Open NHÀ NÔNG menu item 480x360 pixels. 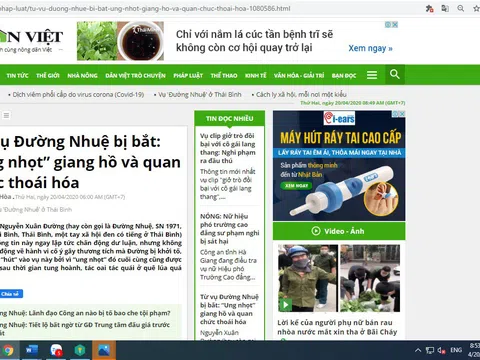82,75
